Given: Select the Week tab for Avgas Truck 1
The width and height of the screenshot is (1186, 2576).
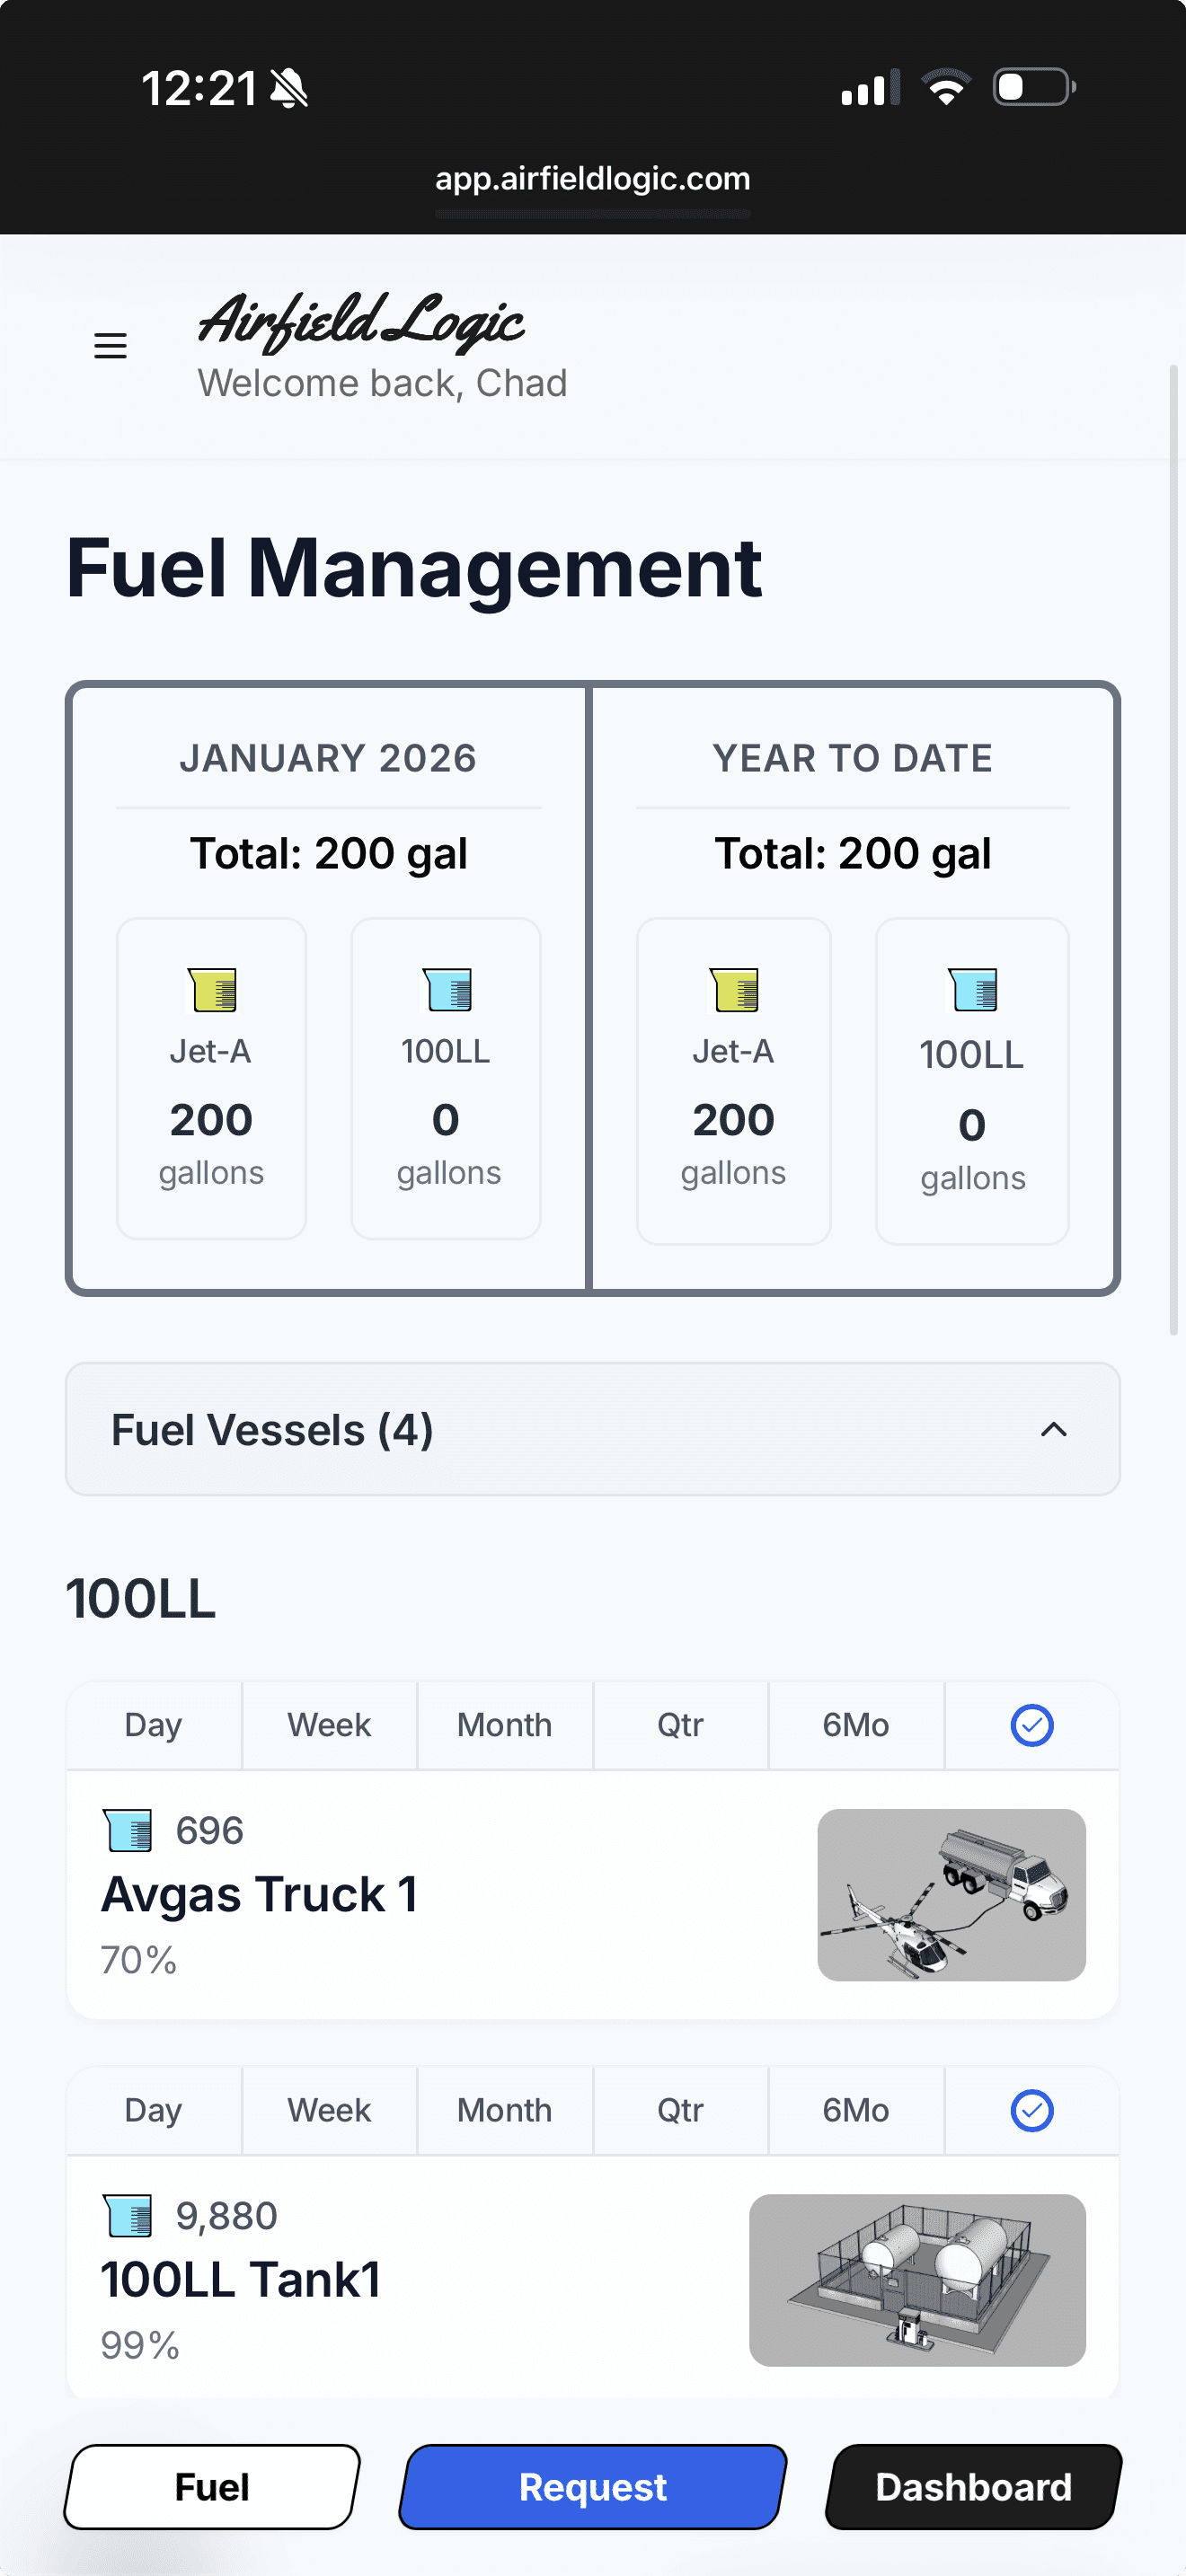Looking at the screenshot, I should coord(329,1725).
